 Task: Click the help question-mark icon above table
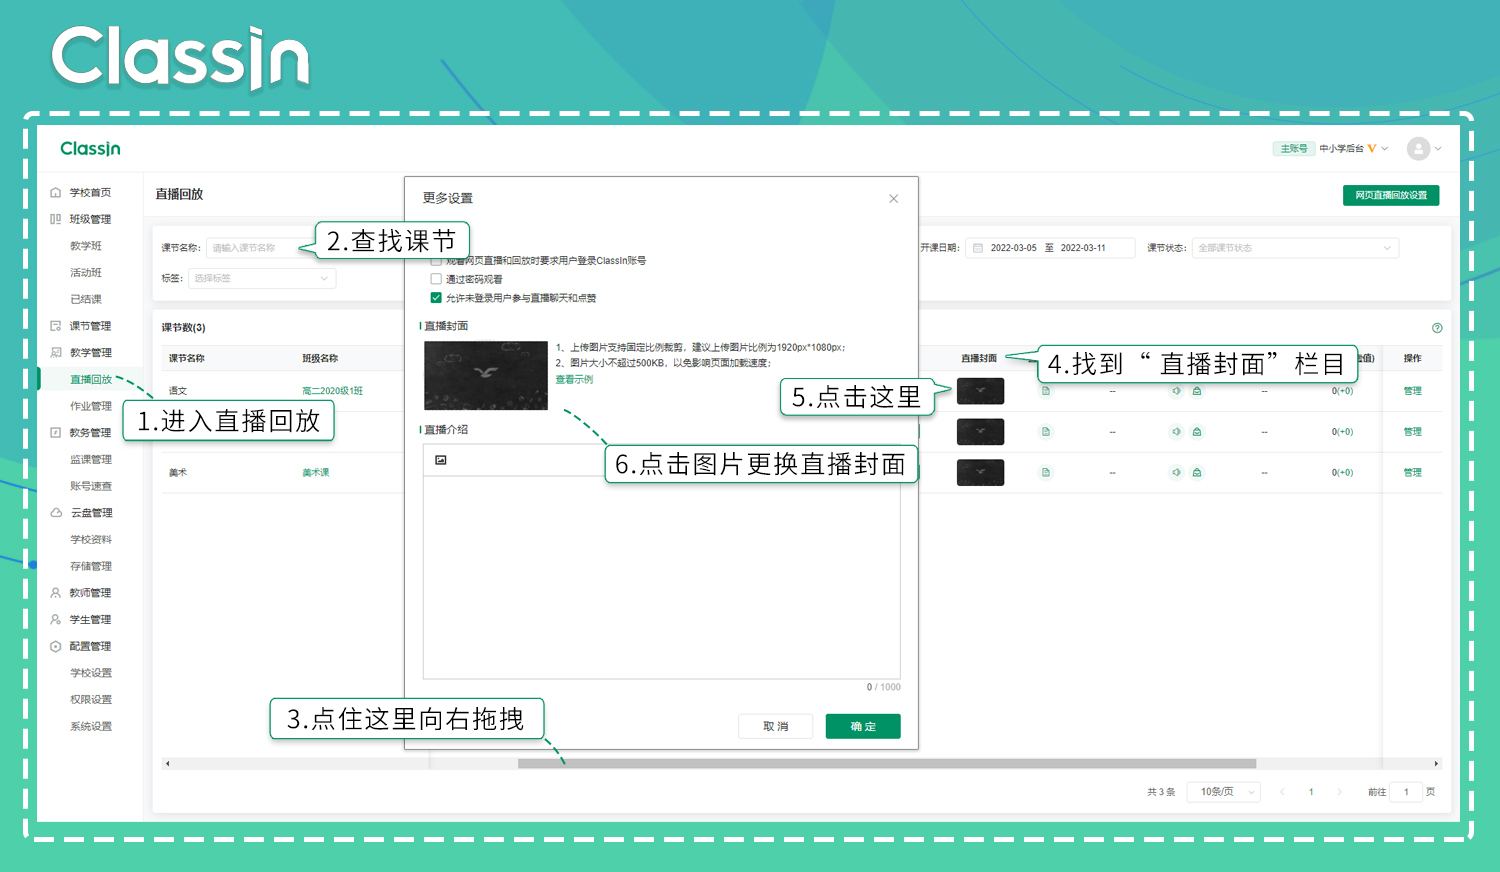click(x=1437, y=328)
